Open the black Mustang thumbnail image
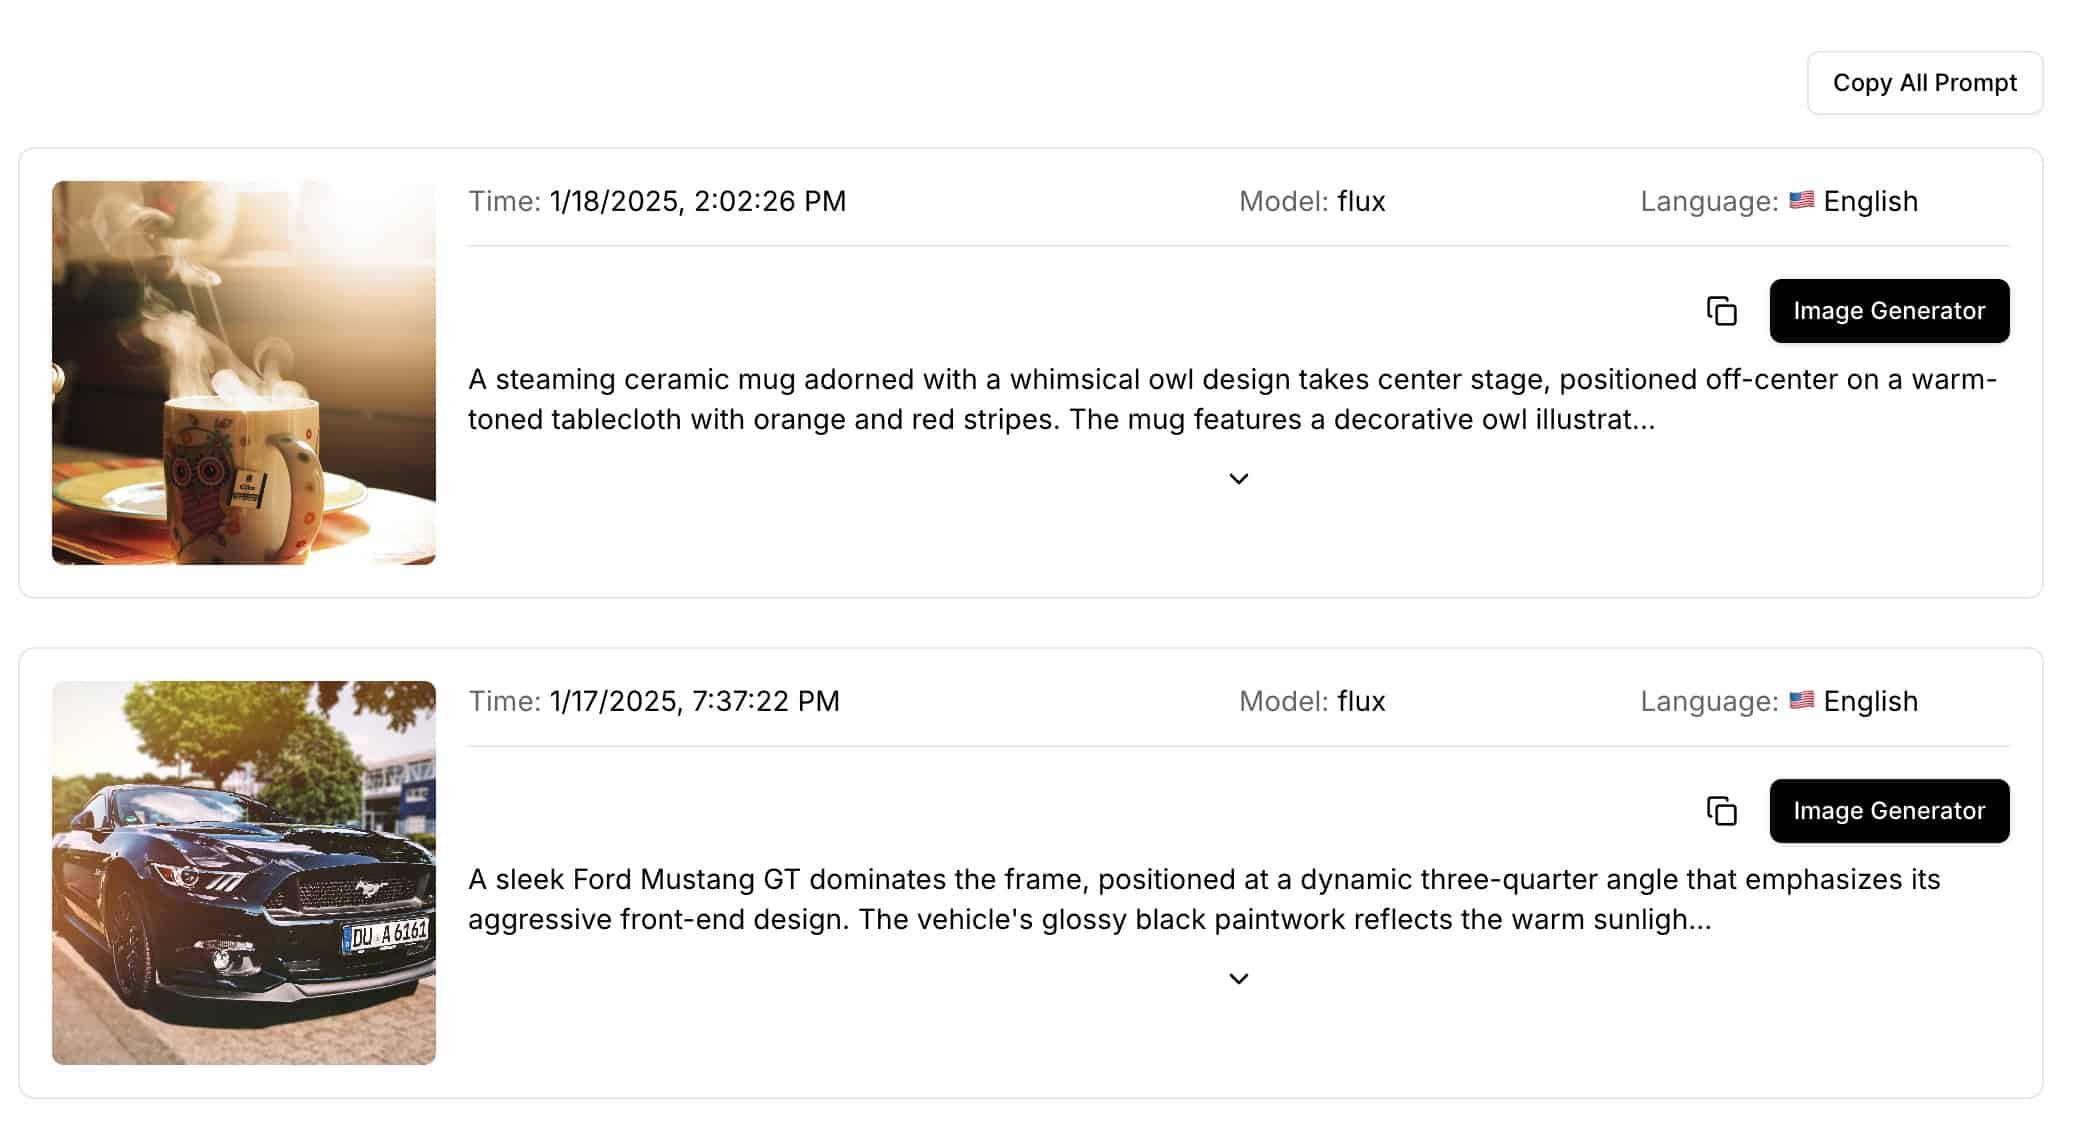This screenshot has height=1124, width=2080. 244,873
